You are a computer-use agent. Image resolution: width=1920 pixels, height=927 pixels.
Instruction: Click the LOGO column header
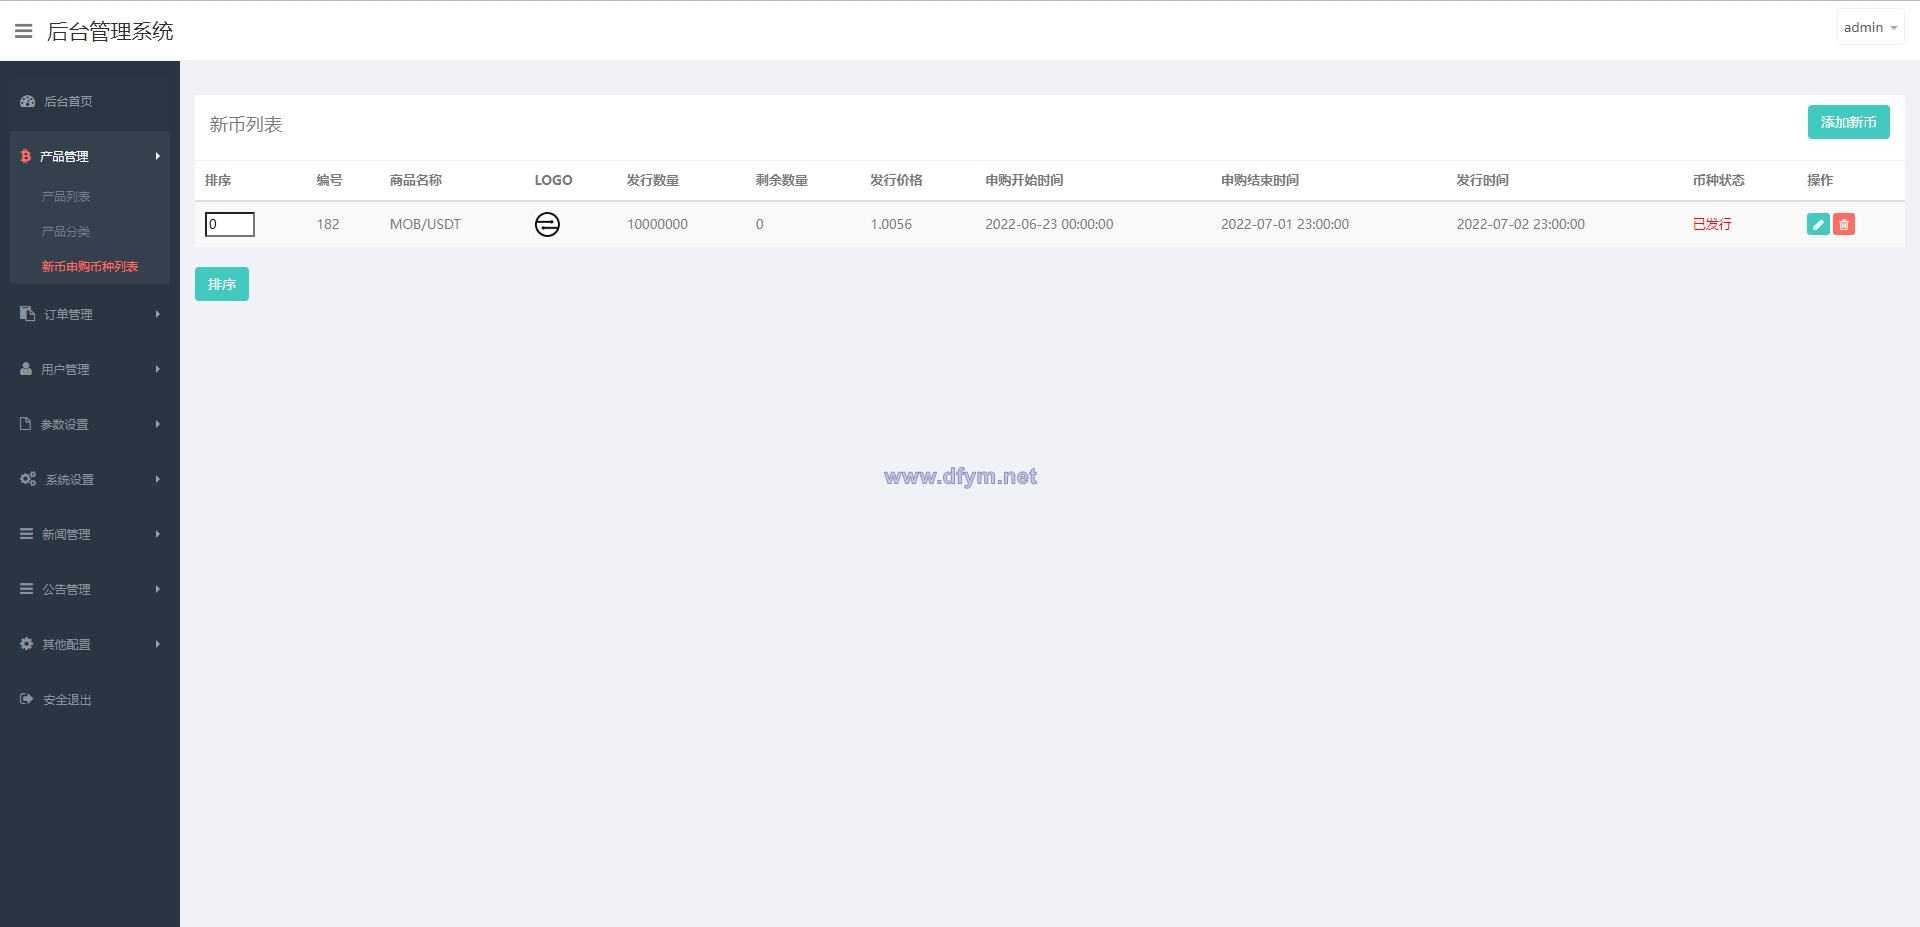click(x=553, y=180)
